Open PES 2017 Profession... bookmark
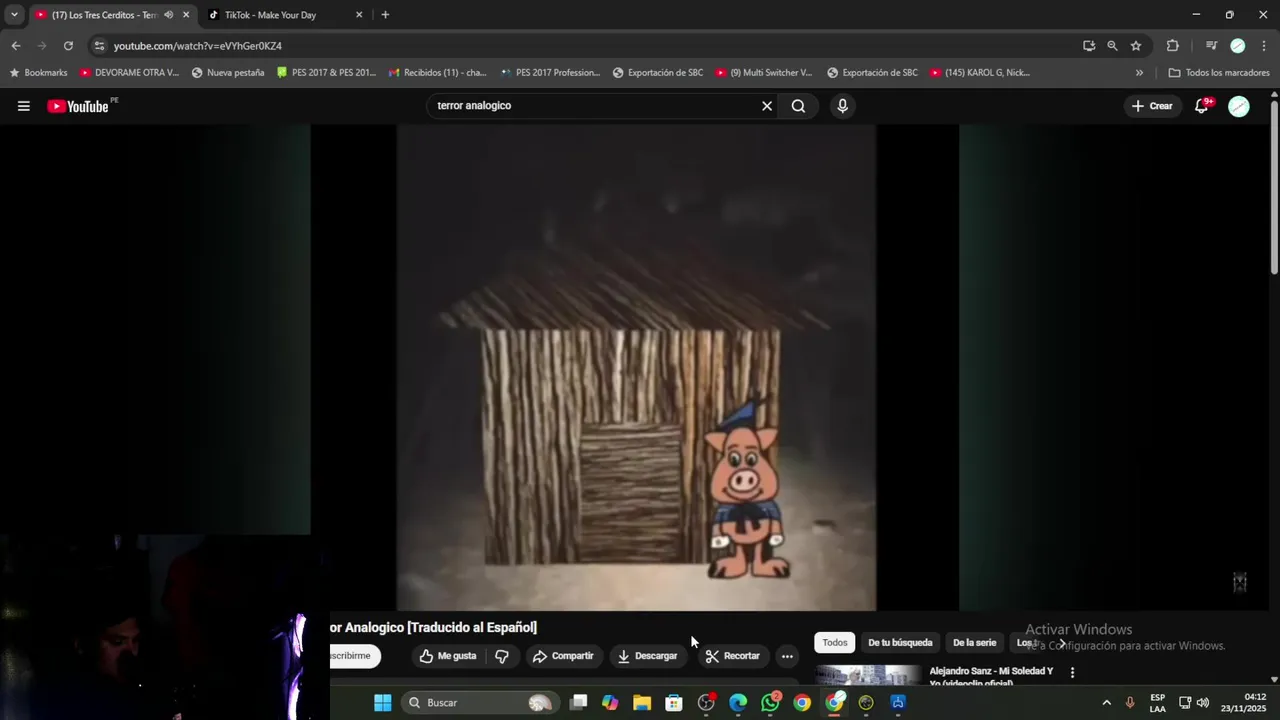The height and width of the screenshot is (720, 1280). (550, 73)
